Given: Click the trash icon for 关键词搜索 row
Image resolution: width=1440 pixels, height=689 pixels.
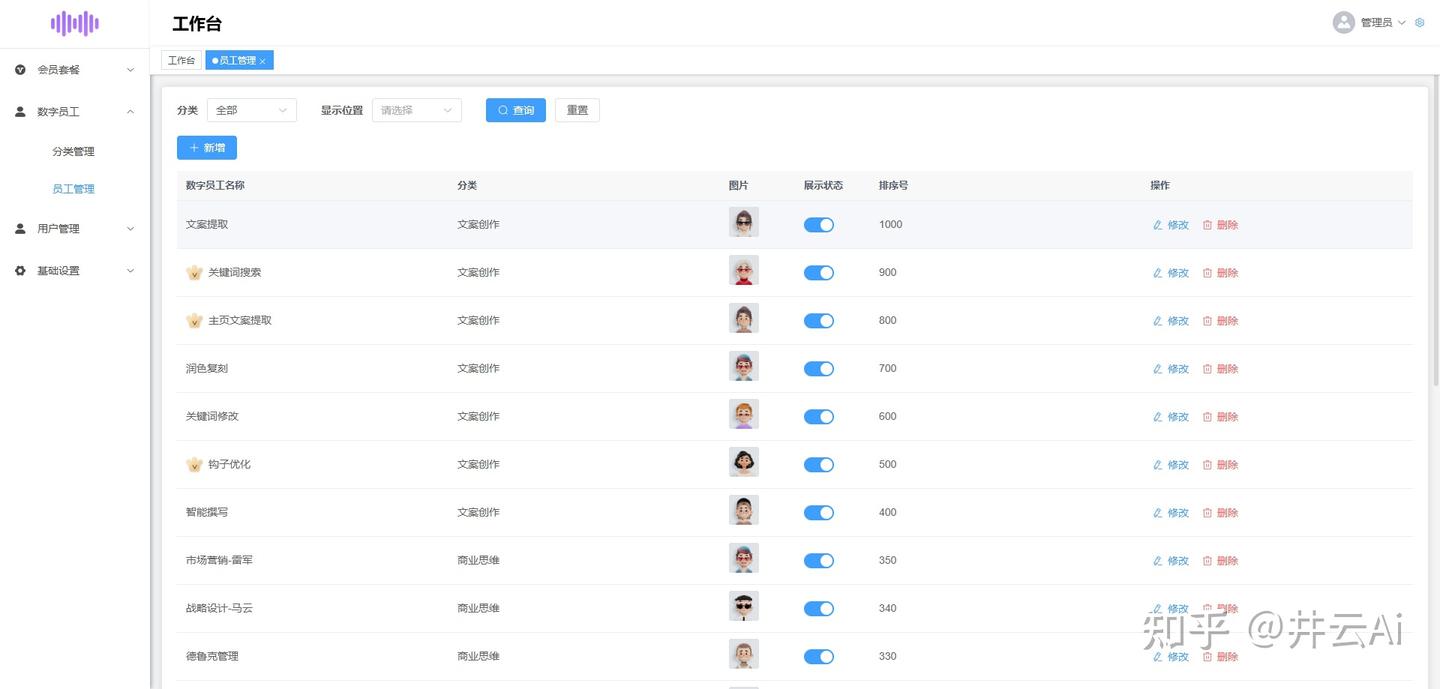Looking at the screenshot, I should pyautogui.click(x=1207, y=273).
